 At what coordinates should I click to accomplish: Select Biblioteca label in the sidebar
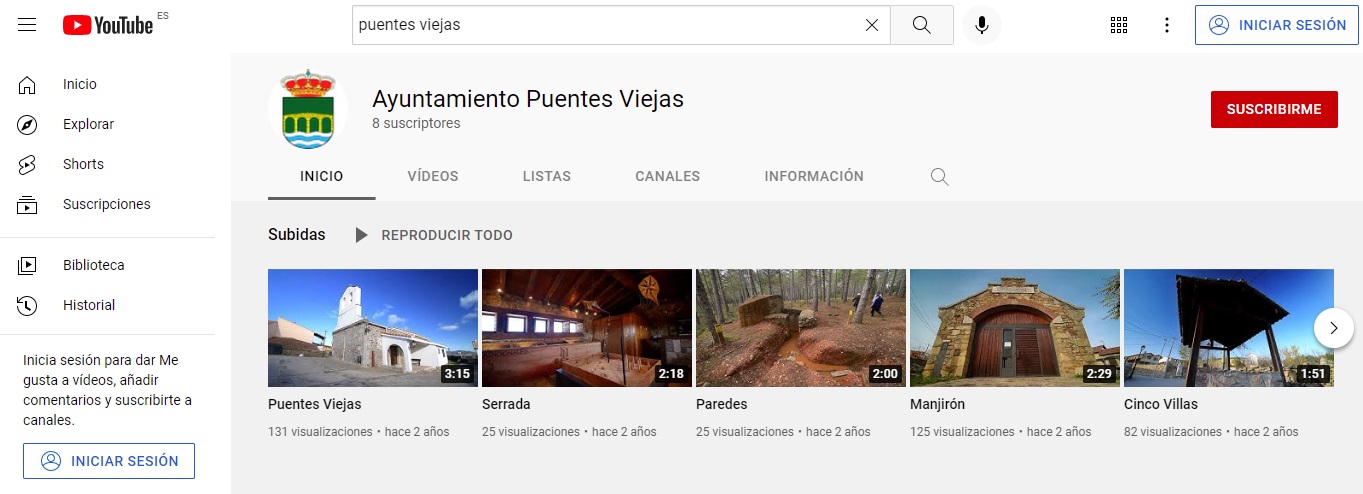tap(94, 266)
